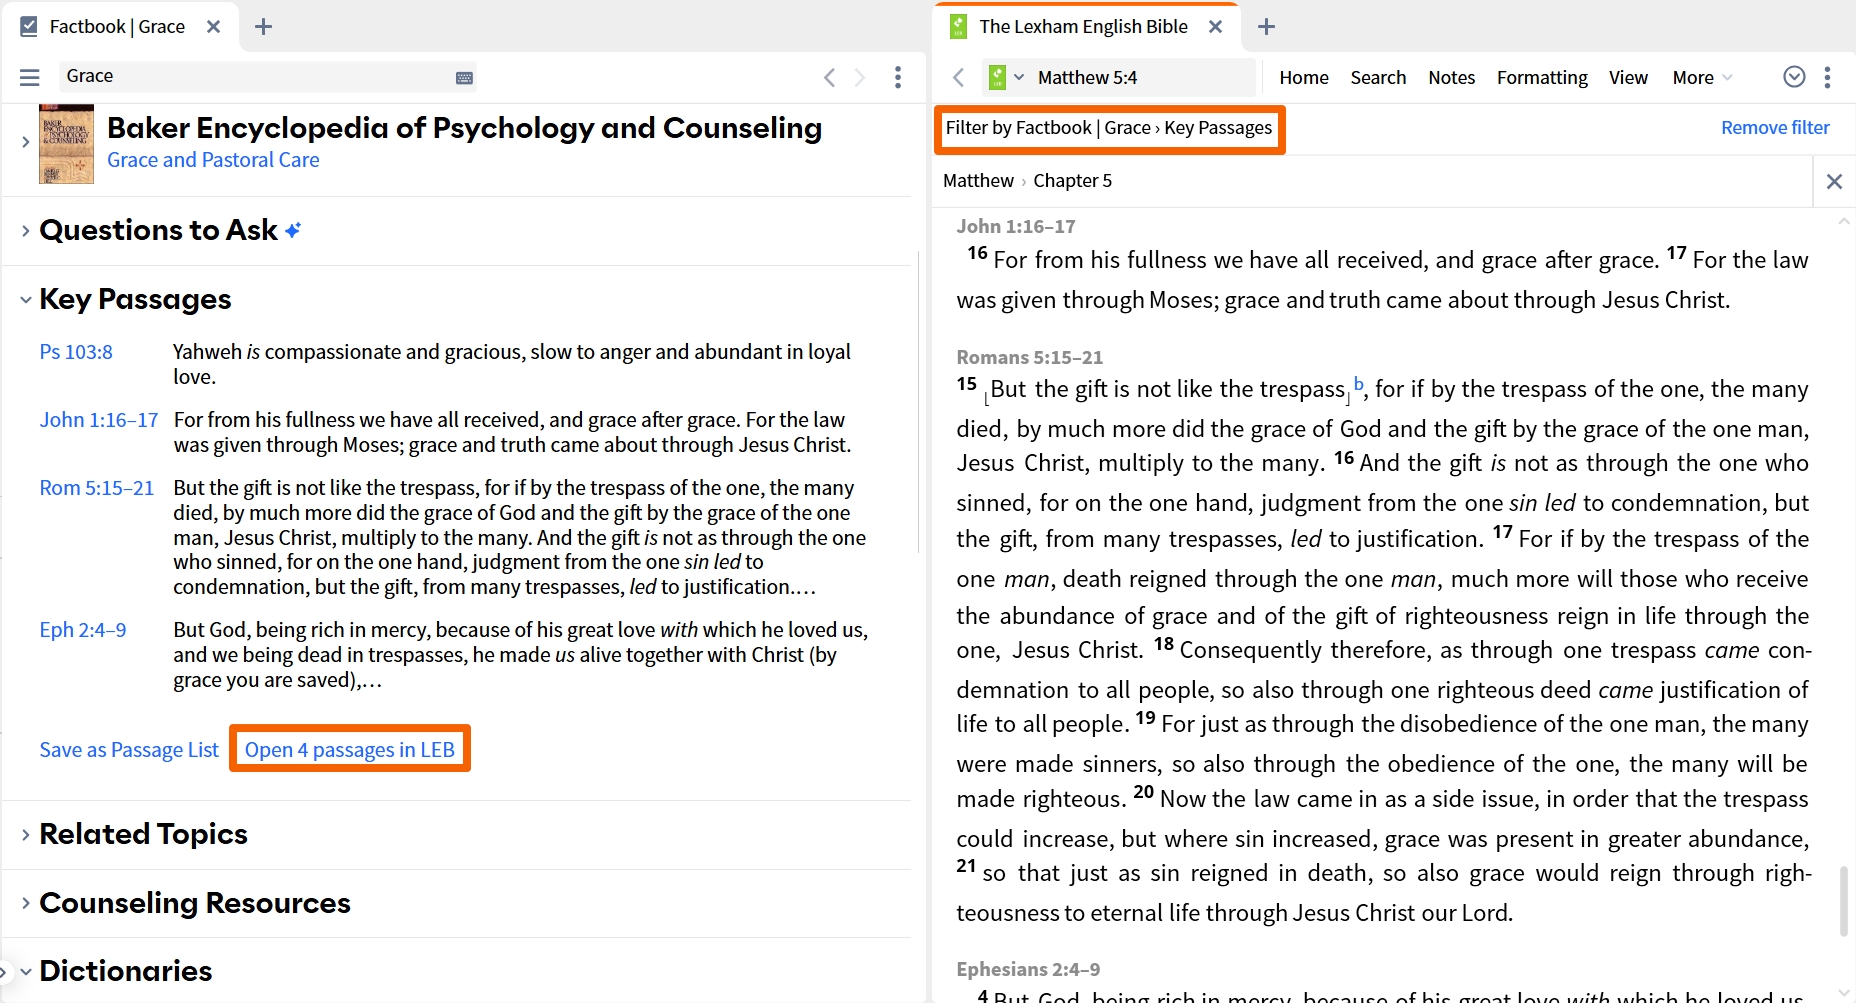
Task: Open the Home menu
Action: click(1304, 77)
